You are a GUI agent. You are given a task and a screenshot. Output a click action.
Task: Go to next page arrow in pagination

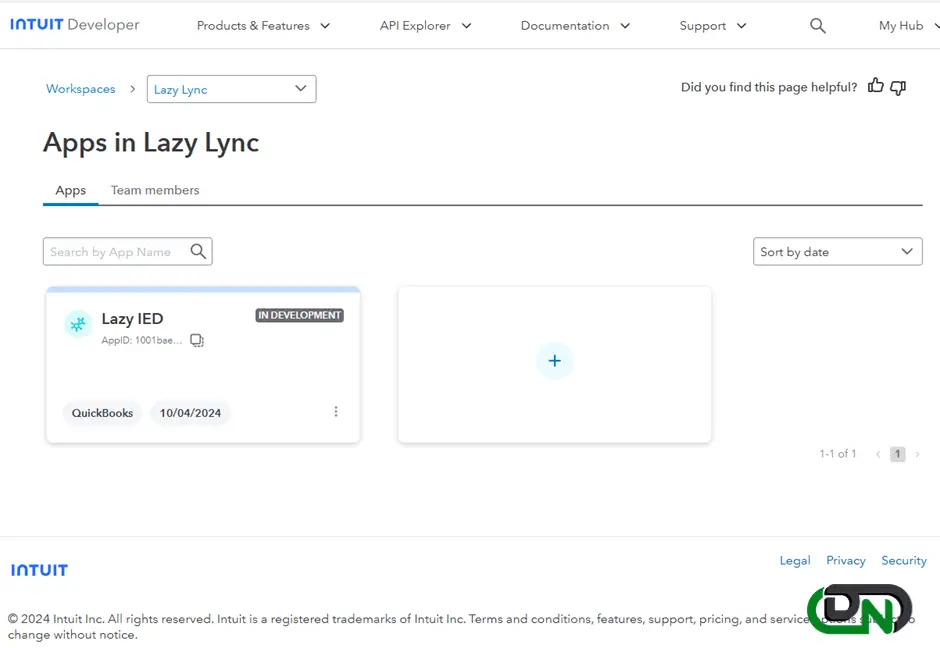[x=917, y=454]
